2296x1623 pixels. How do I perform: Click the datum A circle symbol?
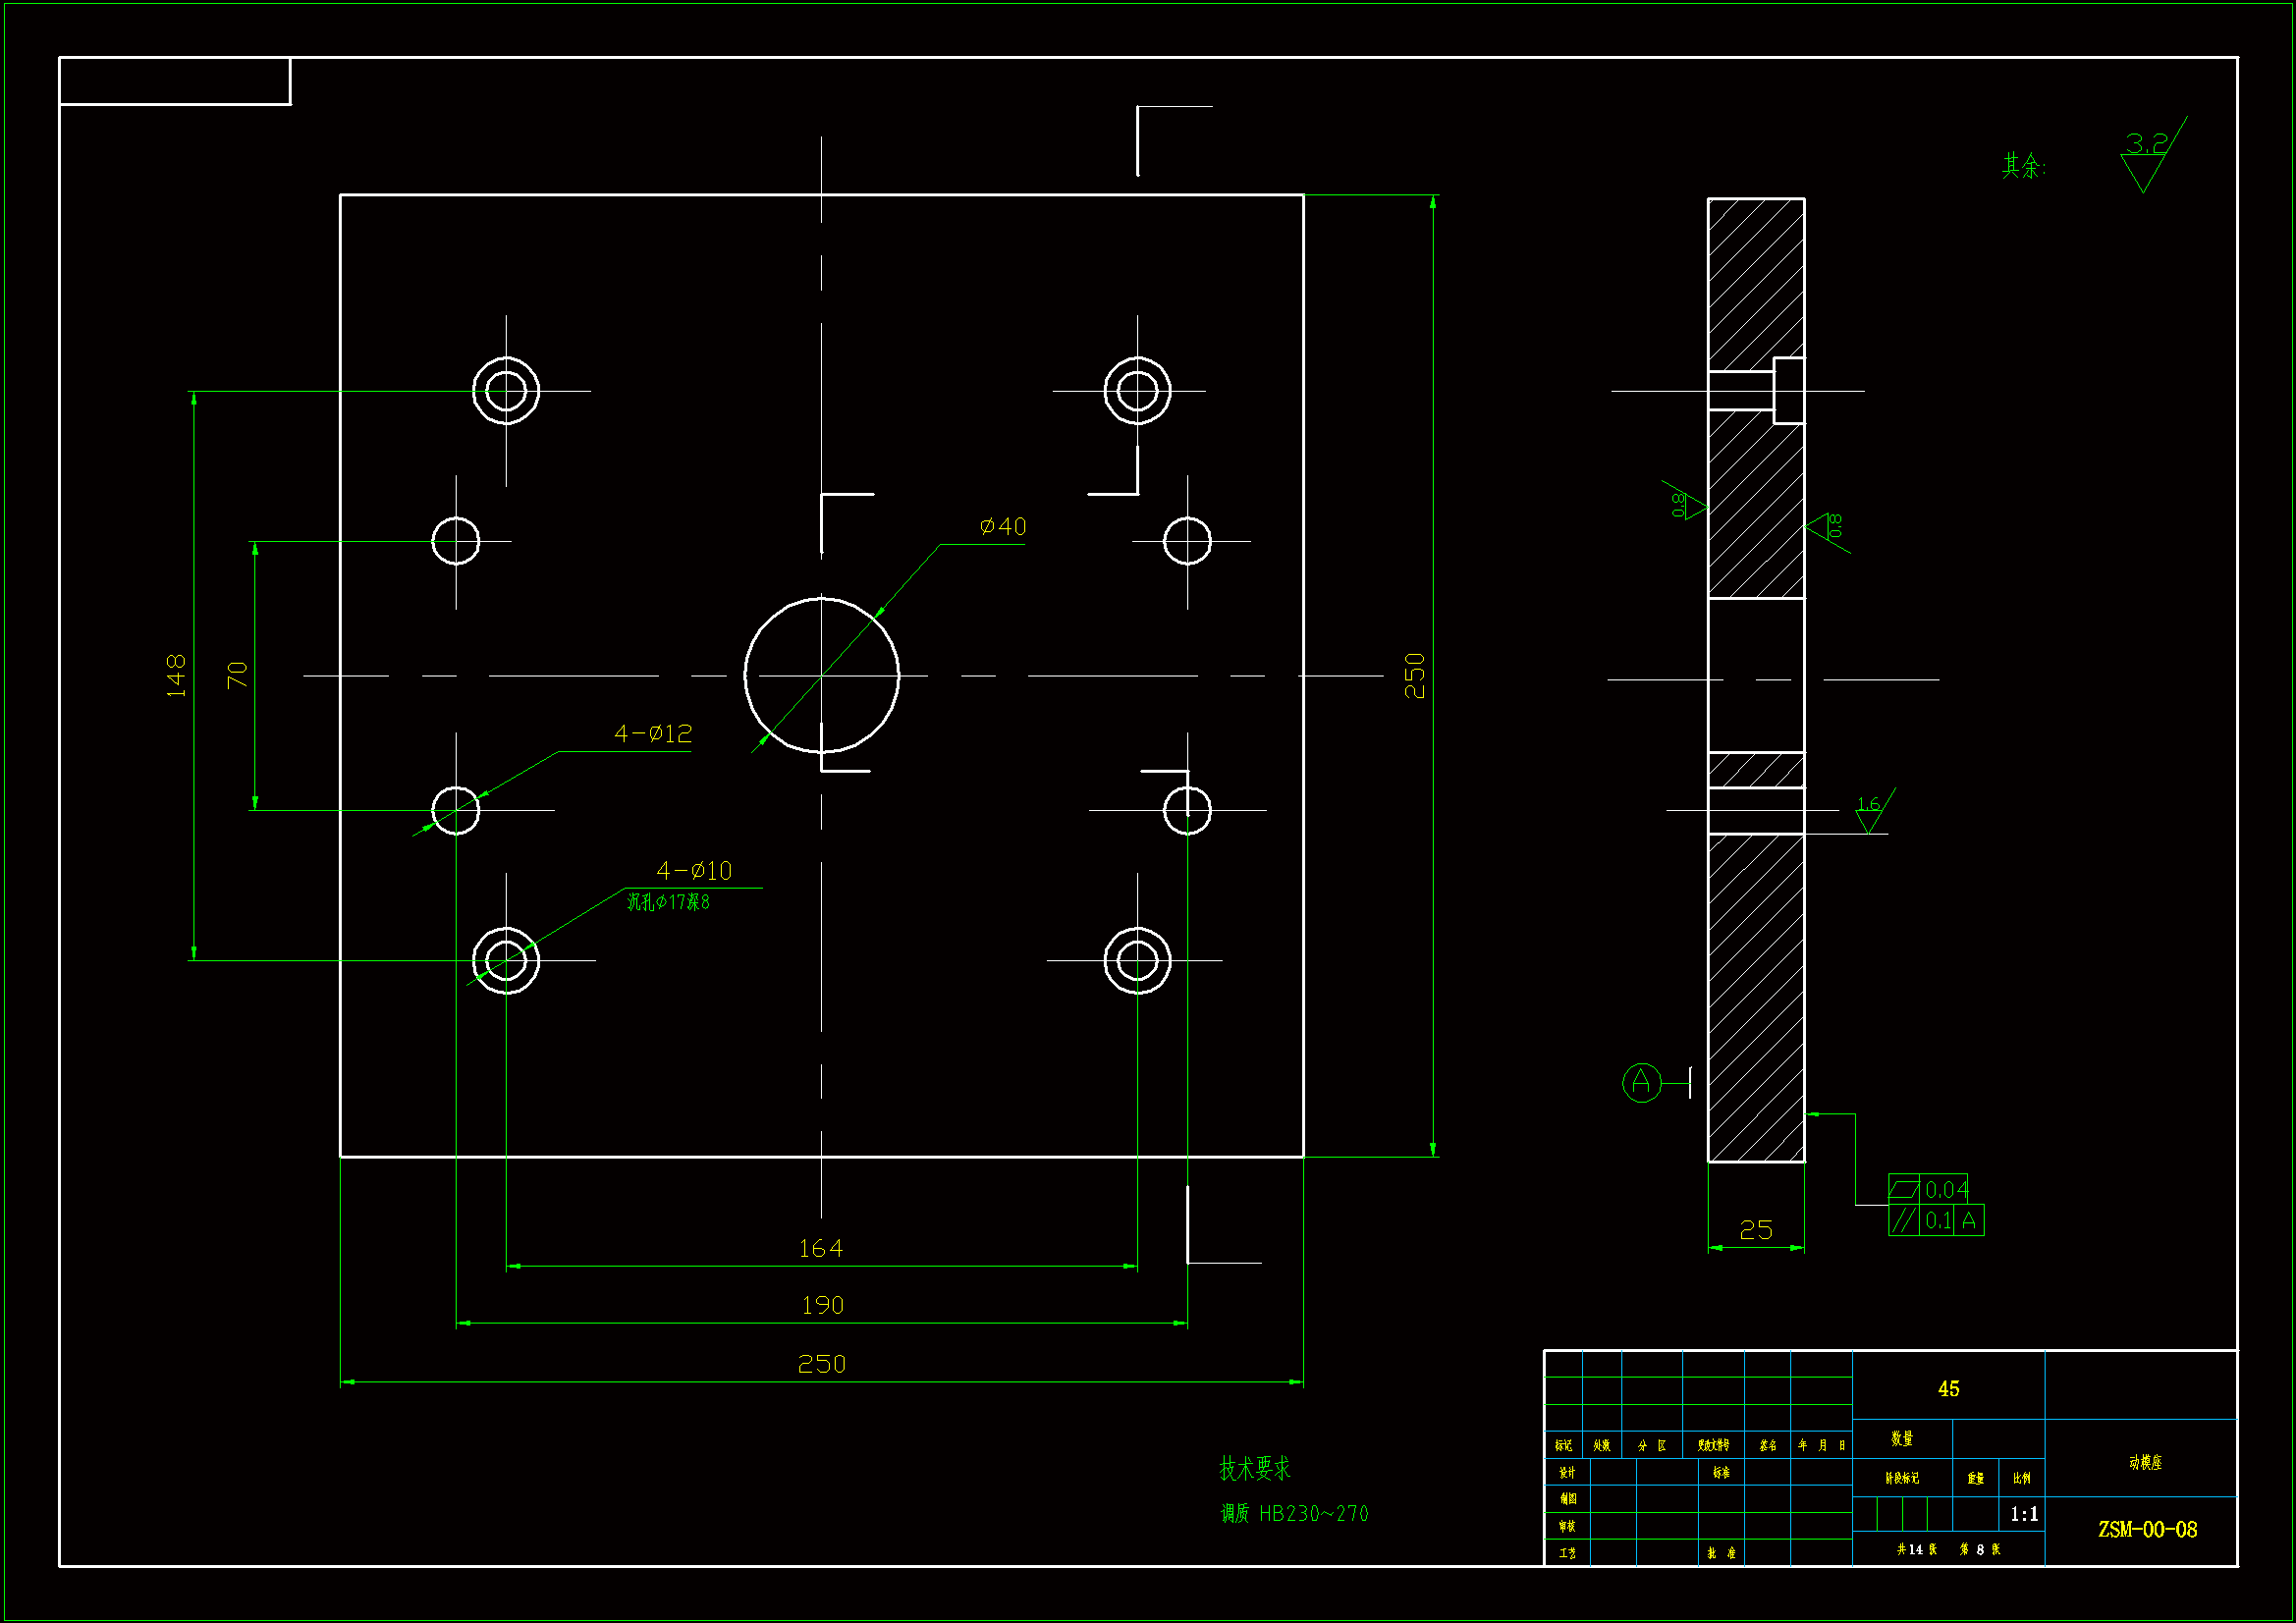click(x=1641, y=1082)
